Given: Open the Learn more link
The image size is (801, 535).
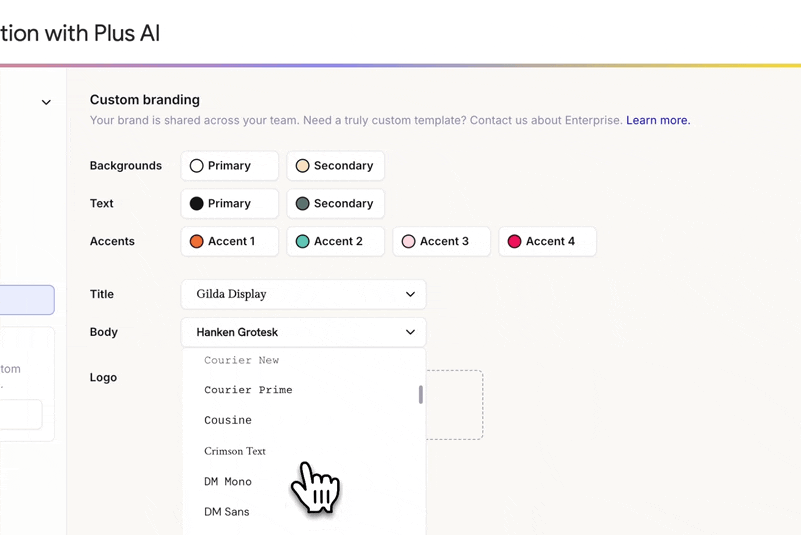Looking at the screenshot, I should tap(658, 120).
